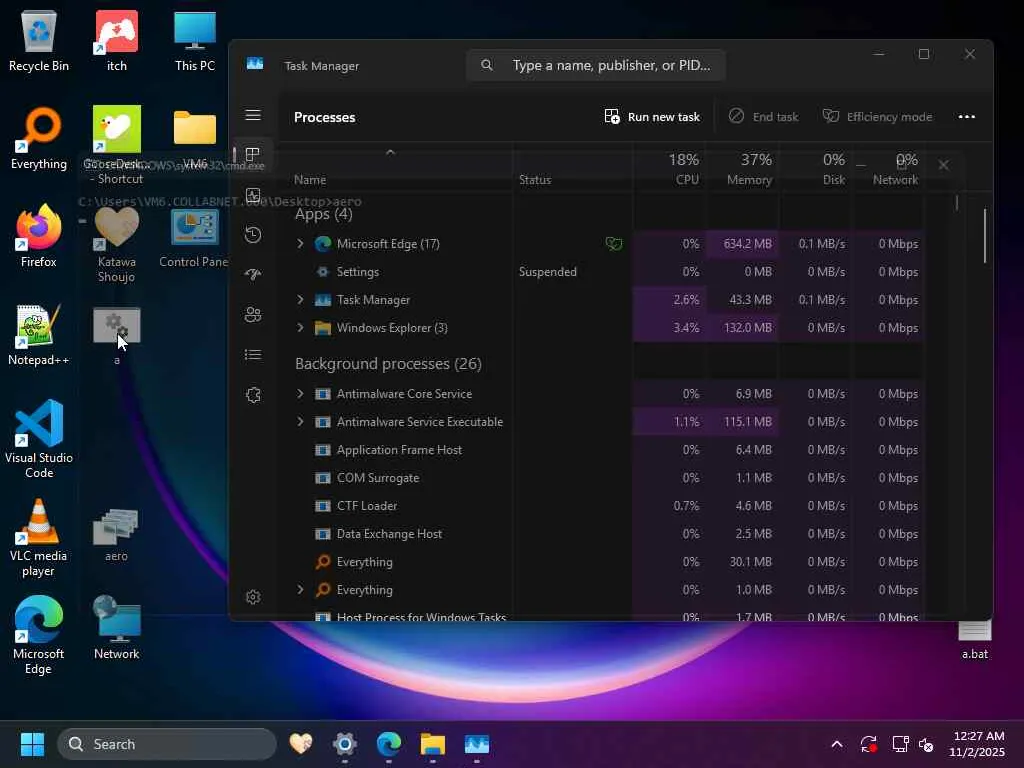Select the Notepad++ desktop icon

tap(39, 335)
